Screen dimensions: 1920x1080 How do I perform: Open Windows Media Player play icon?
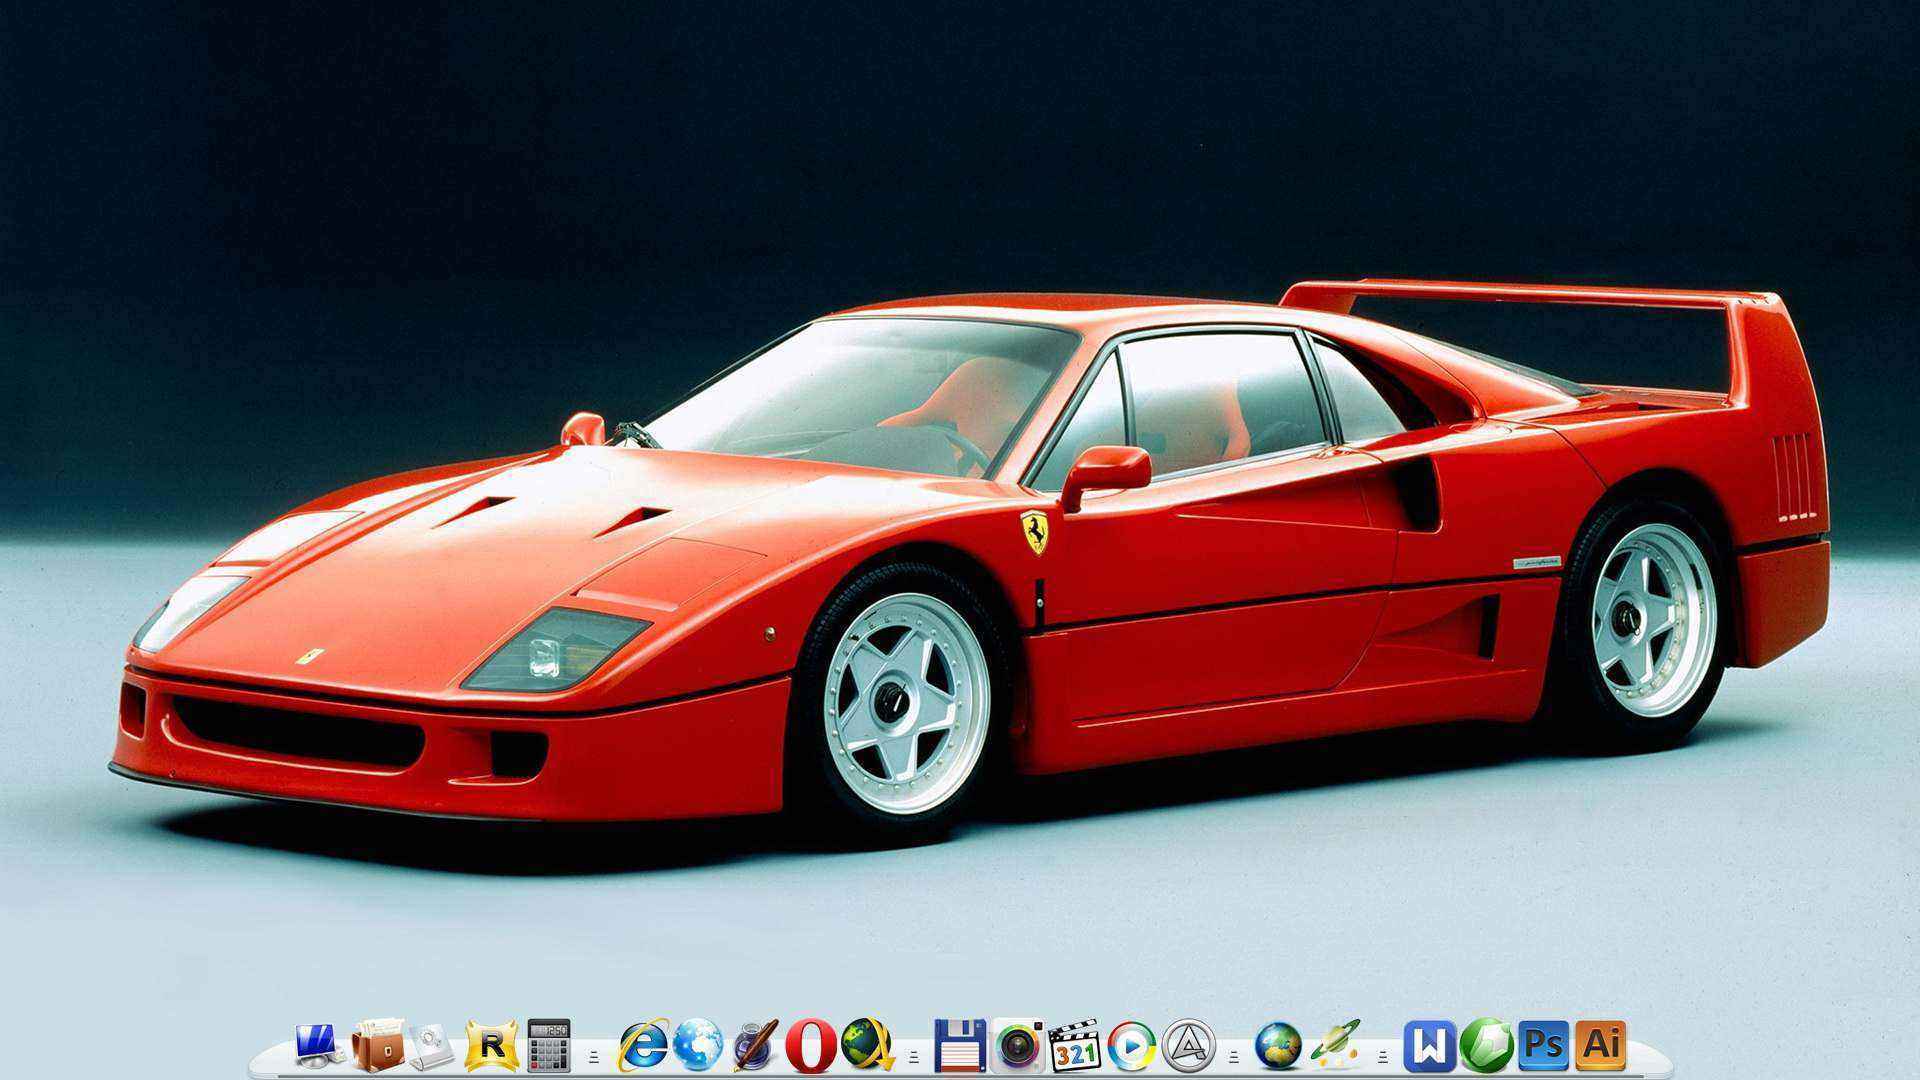[1132, 1046]
